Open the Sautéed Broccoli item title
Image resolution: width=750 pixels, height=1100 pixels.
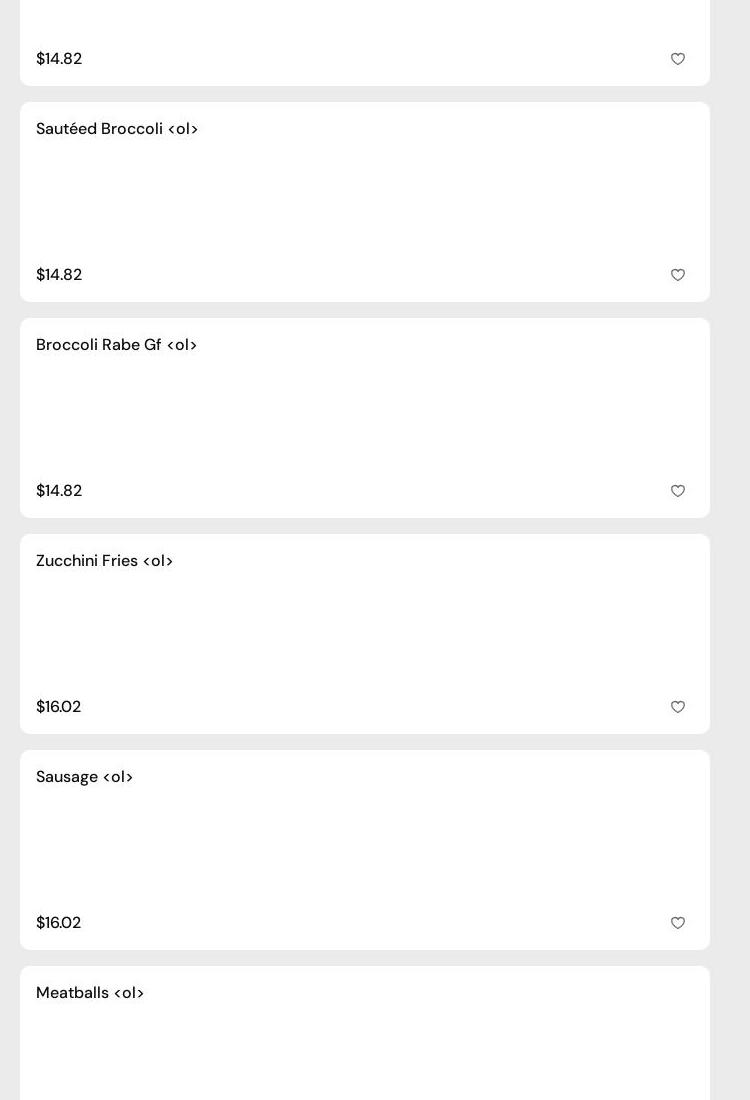[x=117, y=129]
